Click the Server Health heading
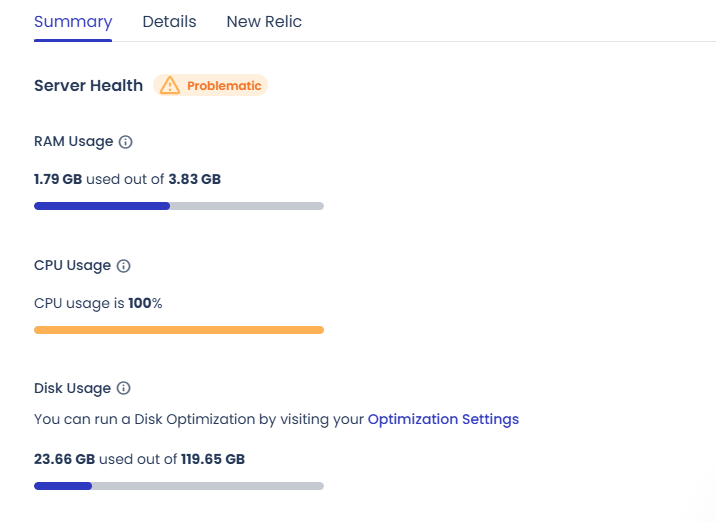Image resolution: width=716 pixels, height=522 pixels. [88, 86]
